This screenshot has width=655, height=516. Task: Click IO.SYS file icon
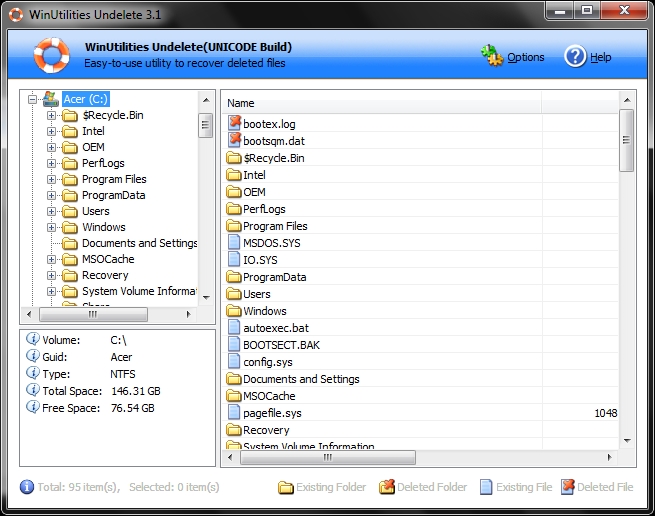tap(234, 259)
